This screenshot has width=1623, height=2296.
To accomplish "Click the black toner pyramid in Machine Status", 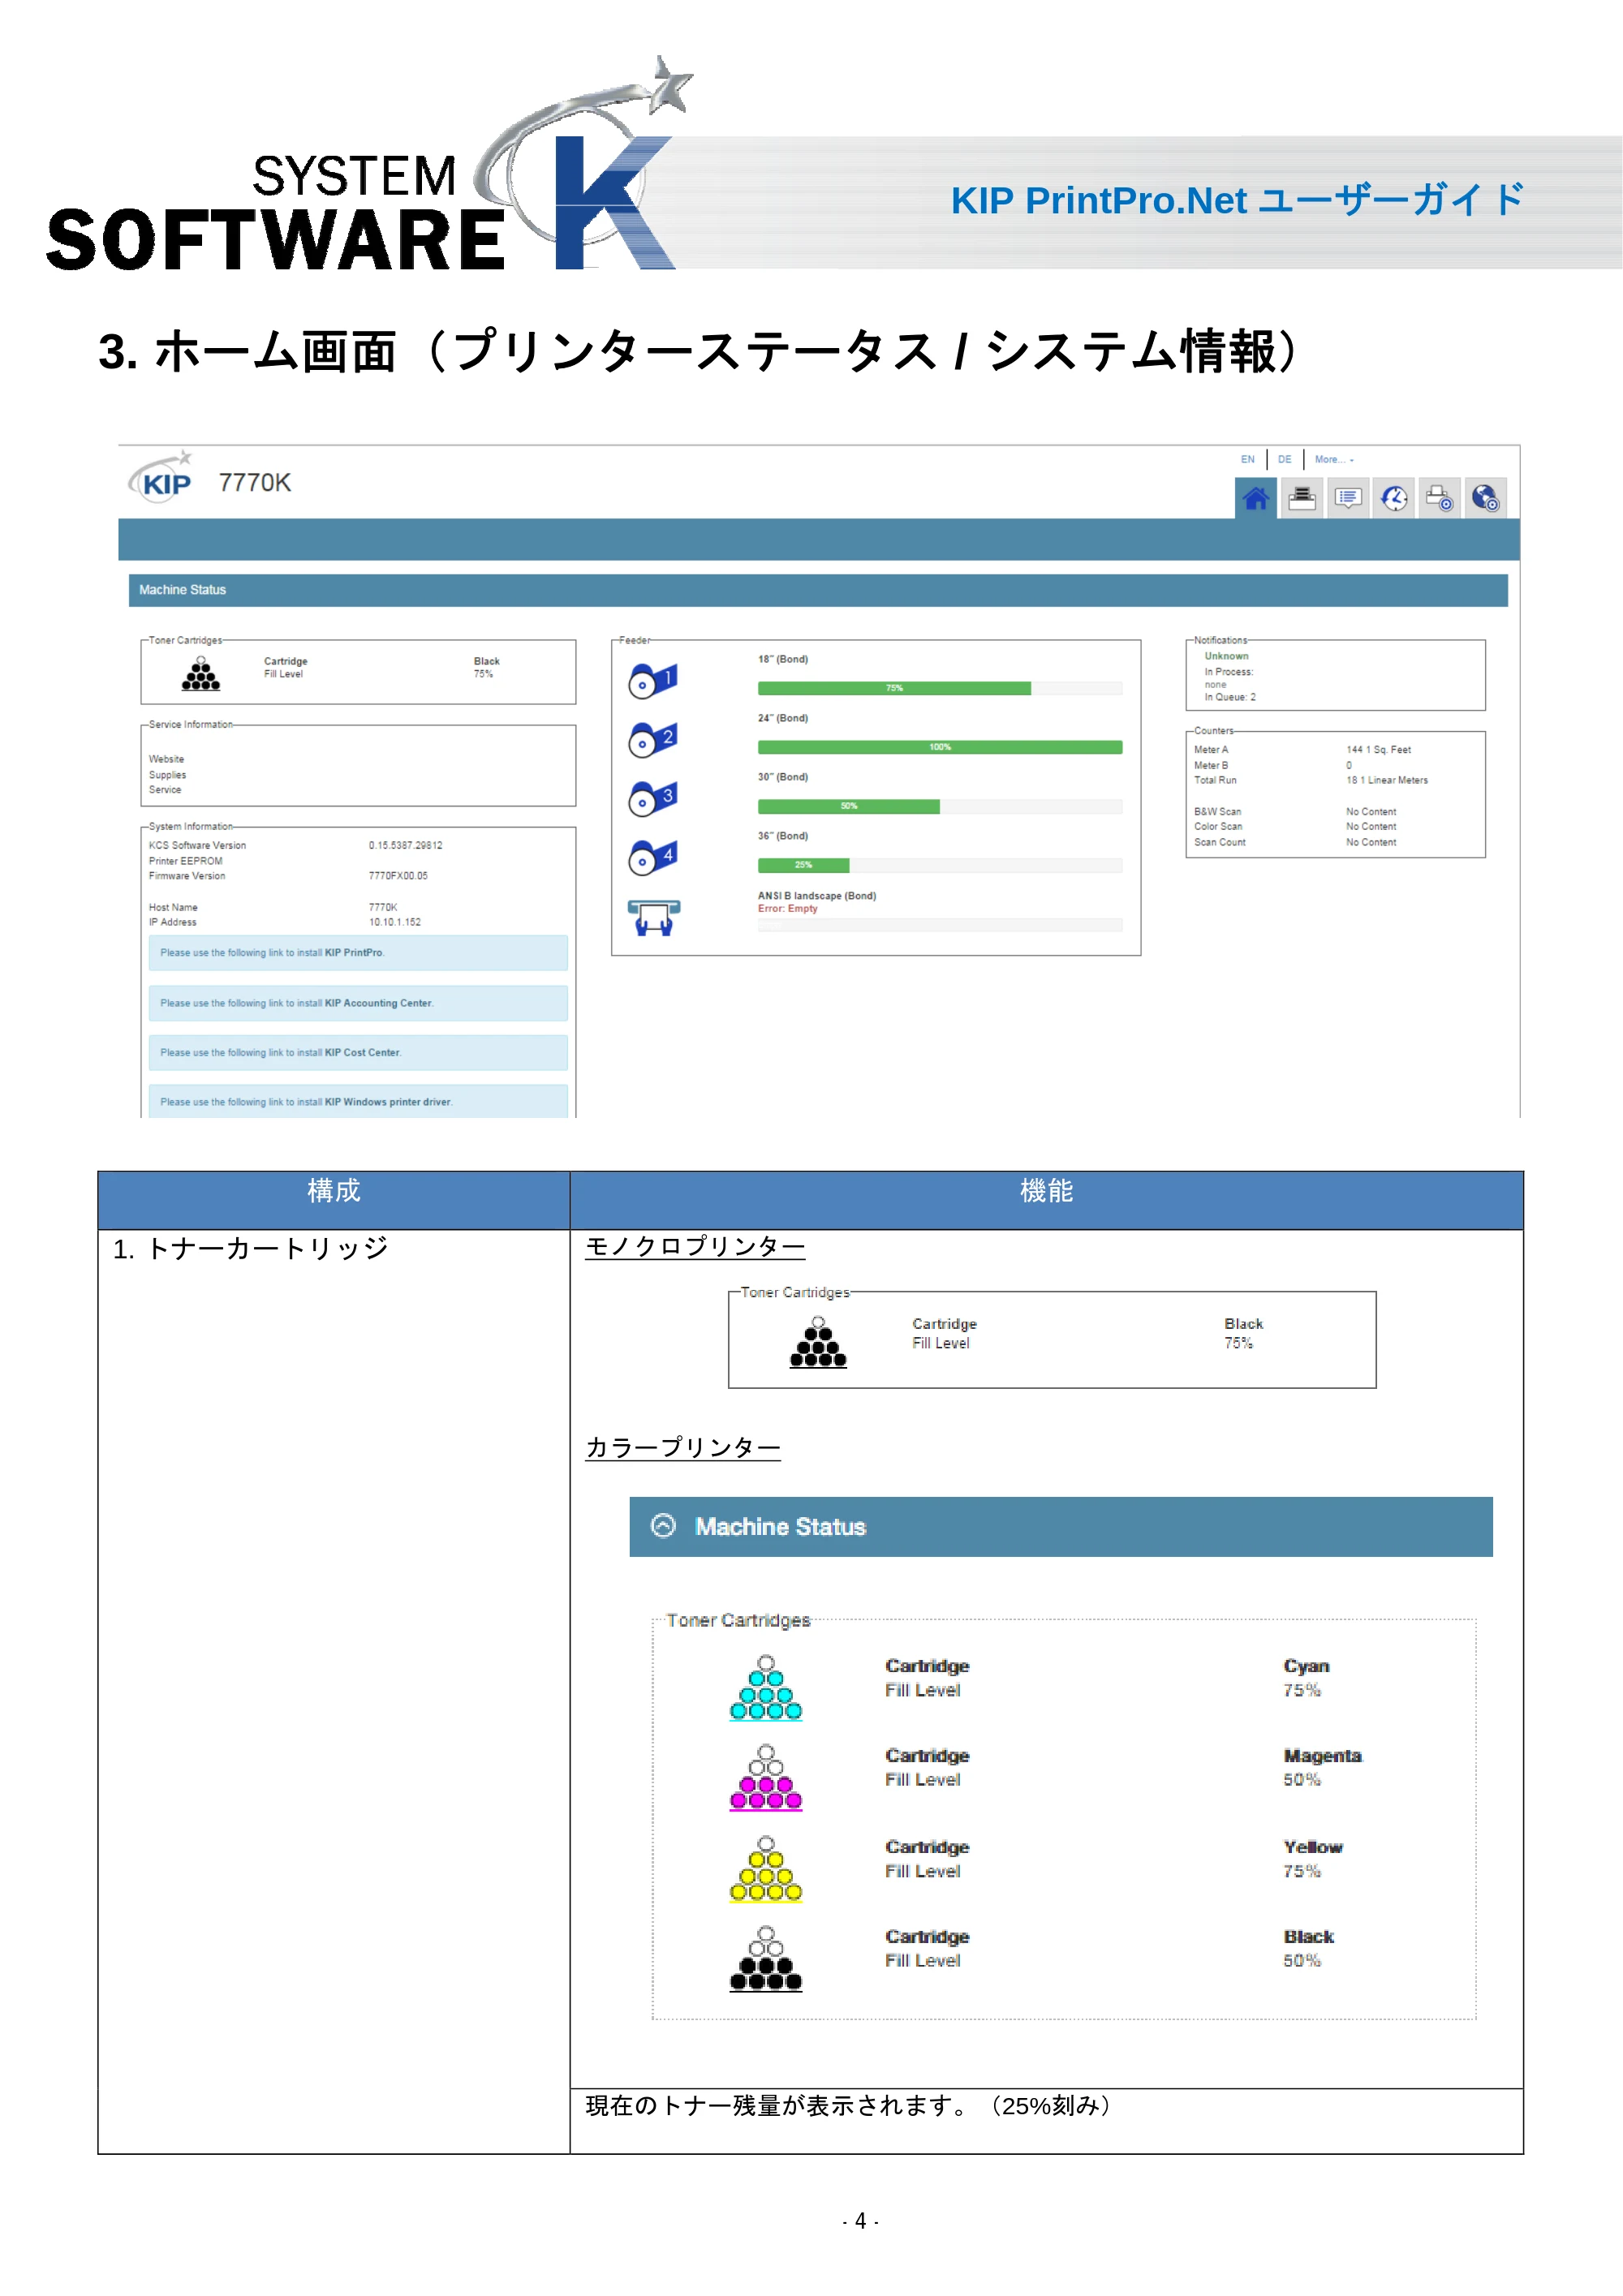I will [200, 674].
